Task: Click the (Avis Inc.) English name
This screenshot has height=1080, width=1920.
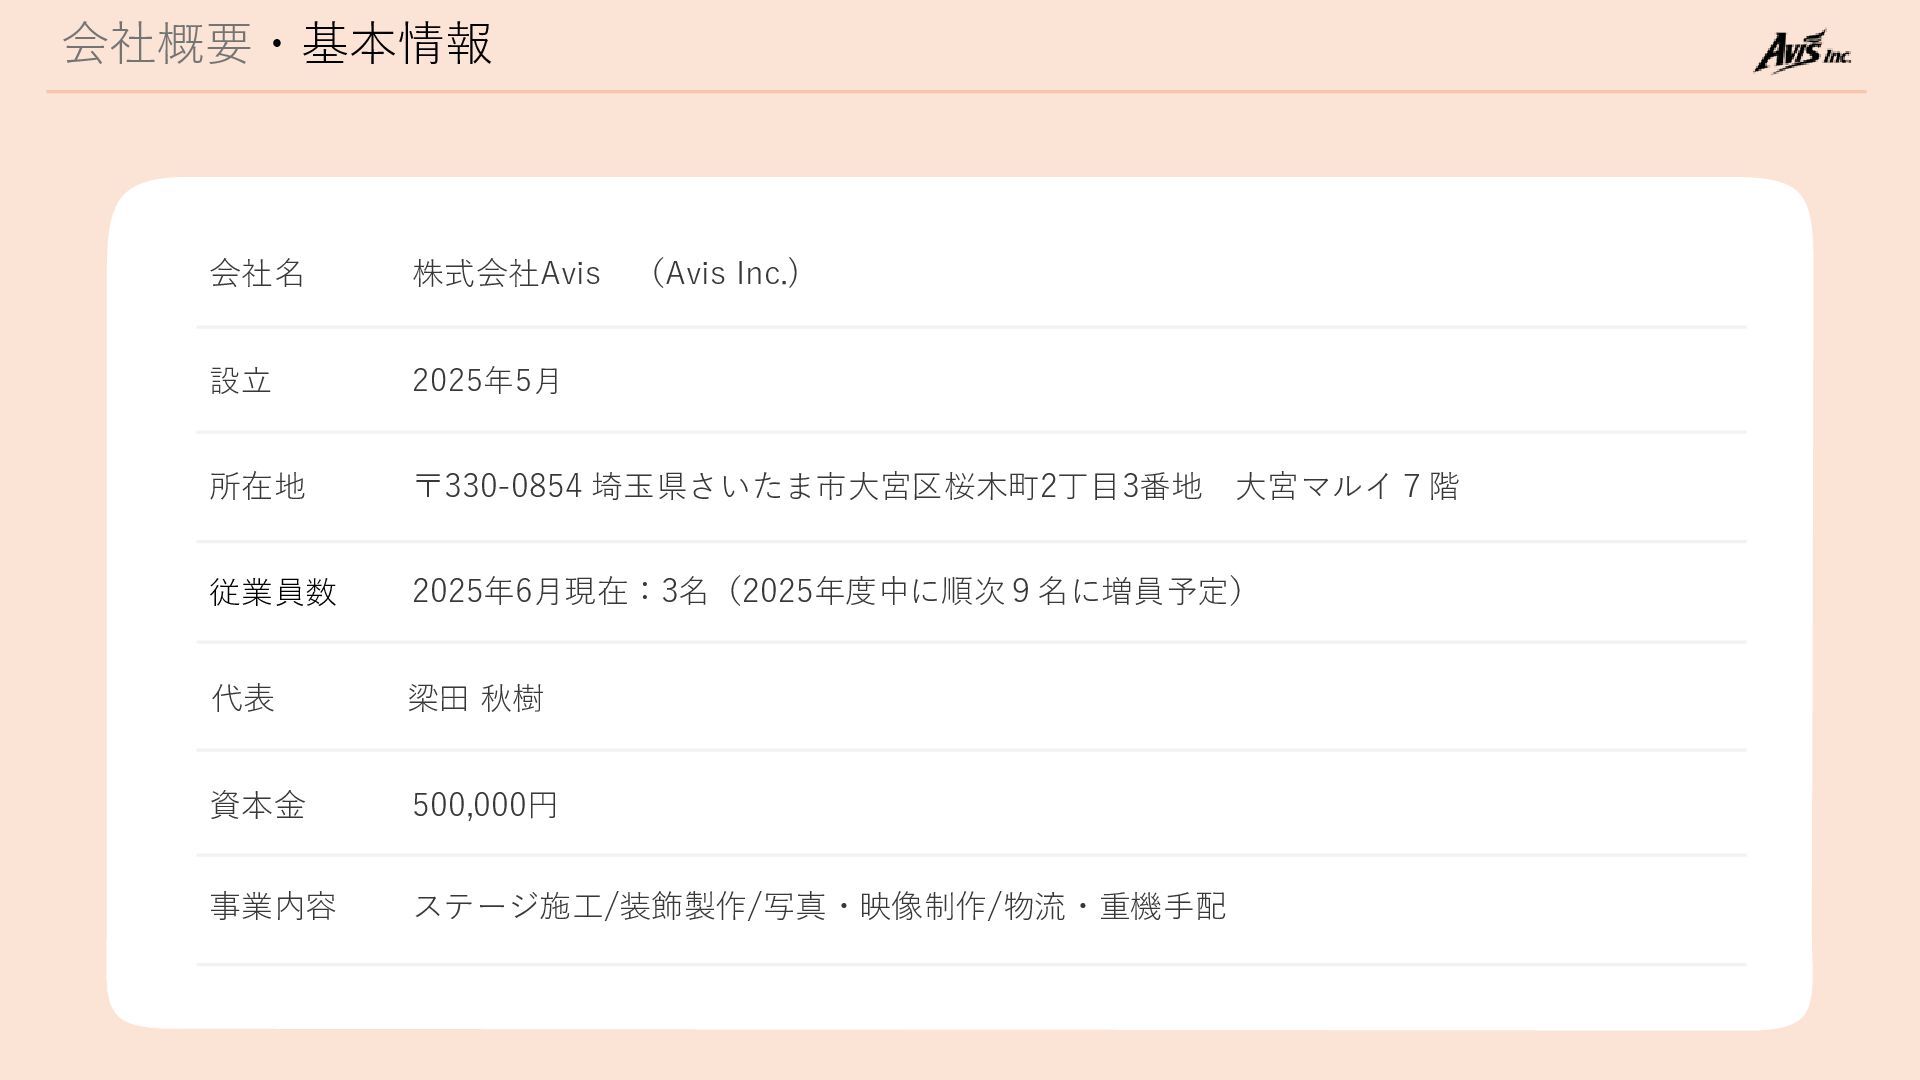Action: [725, 273]
